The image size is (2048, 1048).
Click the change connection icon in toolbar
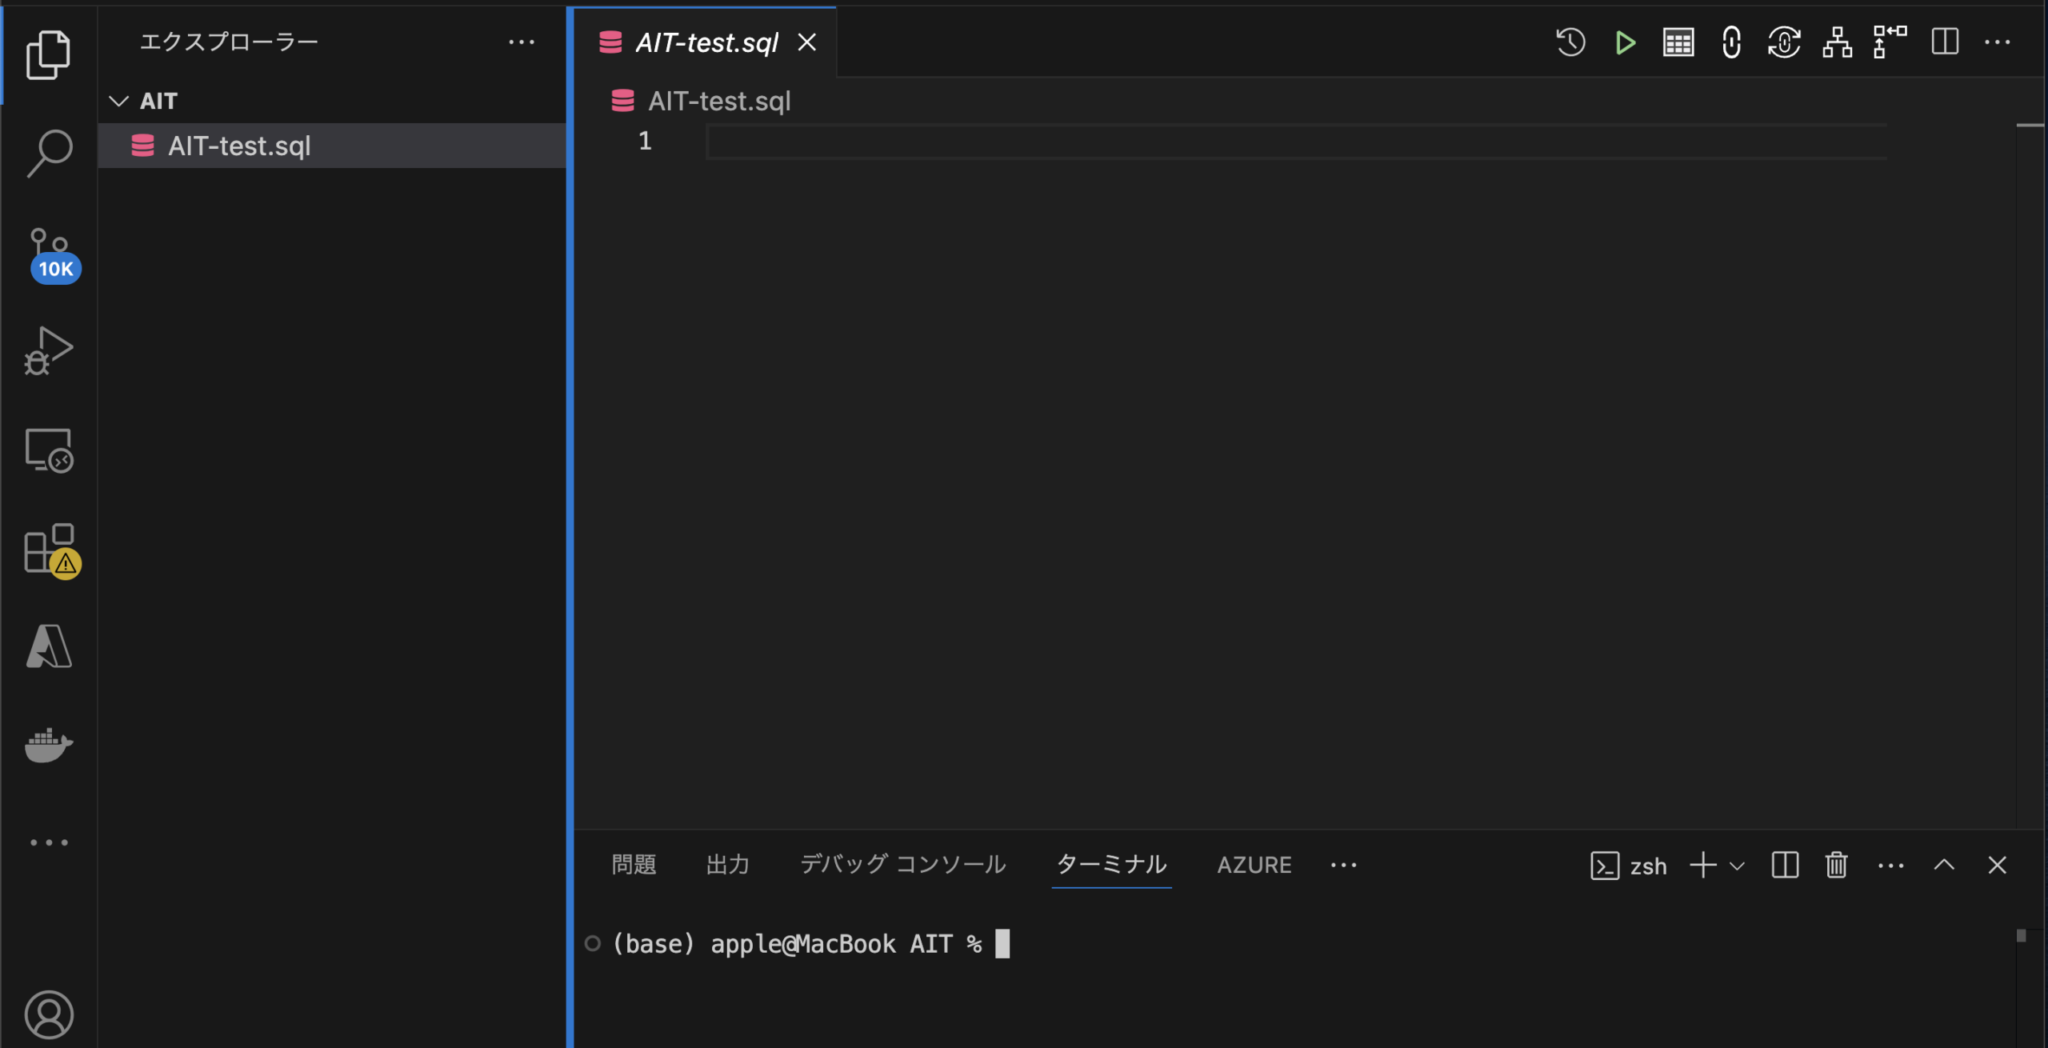(1785, 42)
